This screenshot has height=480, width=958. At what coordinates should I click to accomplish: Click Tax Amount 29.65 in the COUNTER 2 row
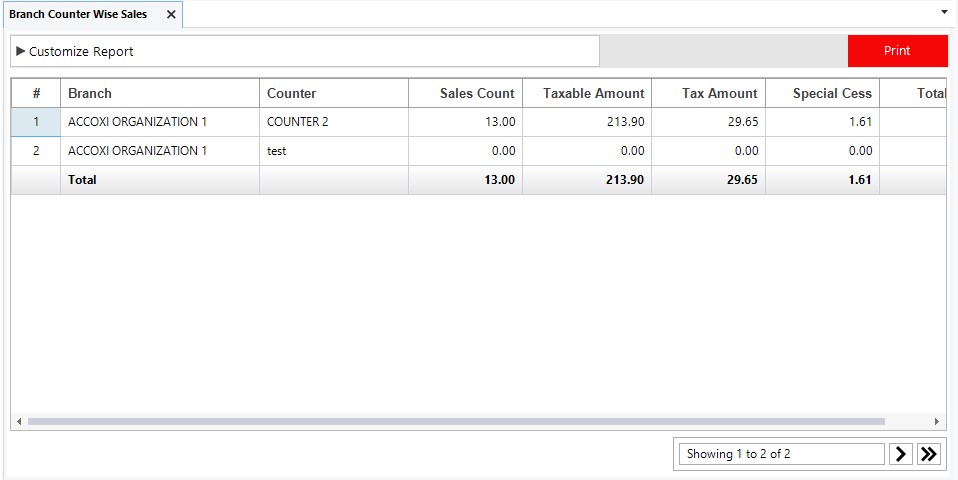tap(709, 122)
